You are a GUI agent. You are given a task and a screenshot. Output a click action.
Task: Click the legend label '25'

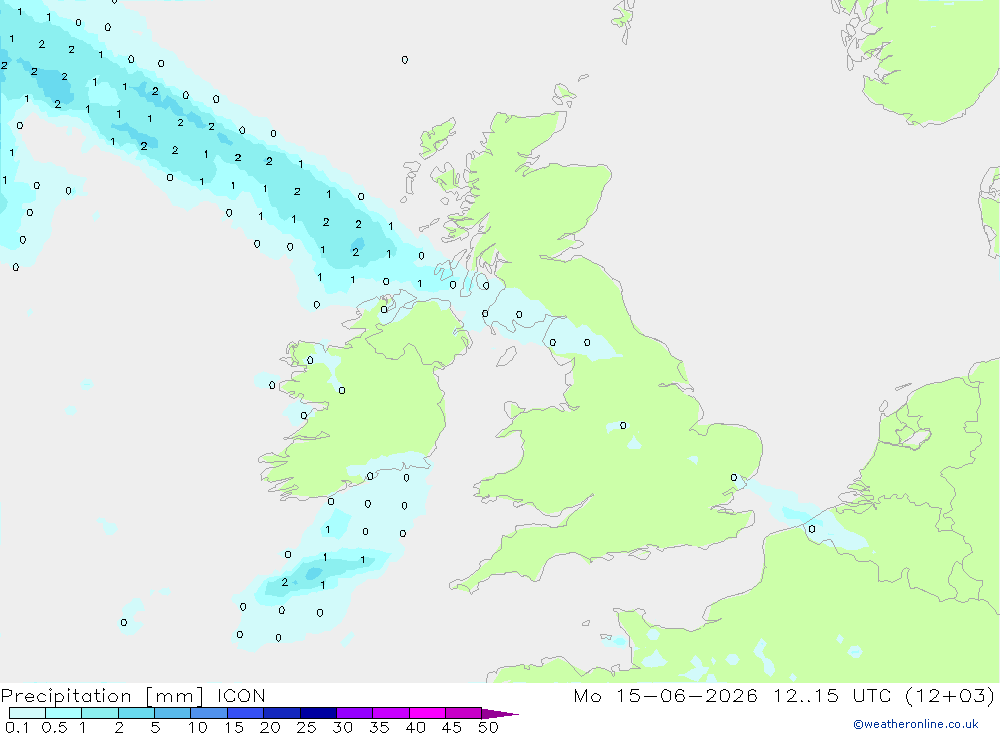click(x=307, y=727)
